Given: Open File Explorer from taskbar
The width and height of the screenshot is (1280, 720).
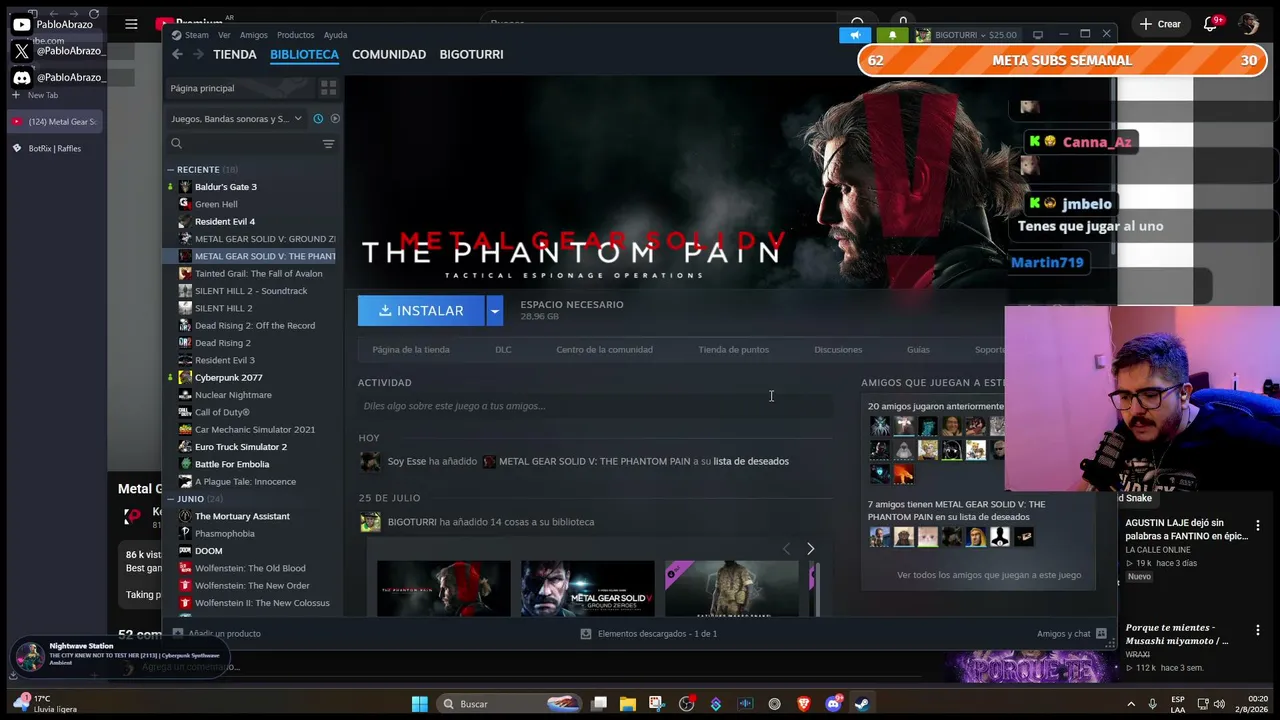Looking at the screenshot, I should tap(627, 704).
